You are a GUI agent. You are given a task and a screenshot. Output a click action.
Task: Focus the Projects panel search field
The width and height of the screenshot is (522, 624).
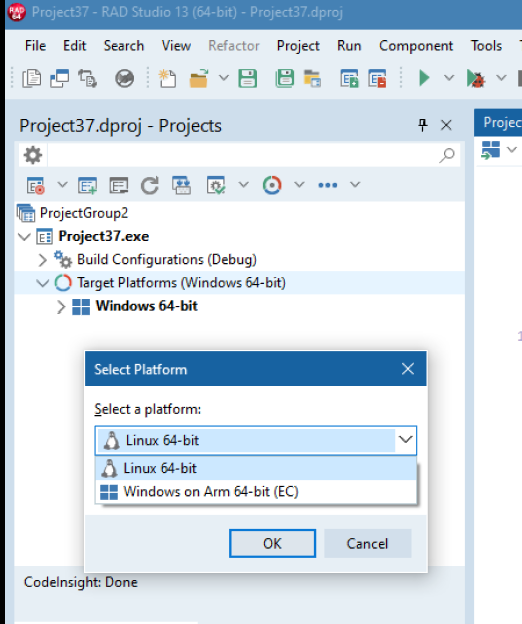click(x=241, y=155)
